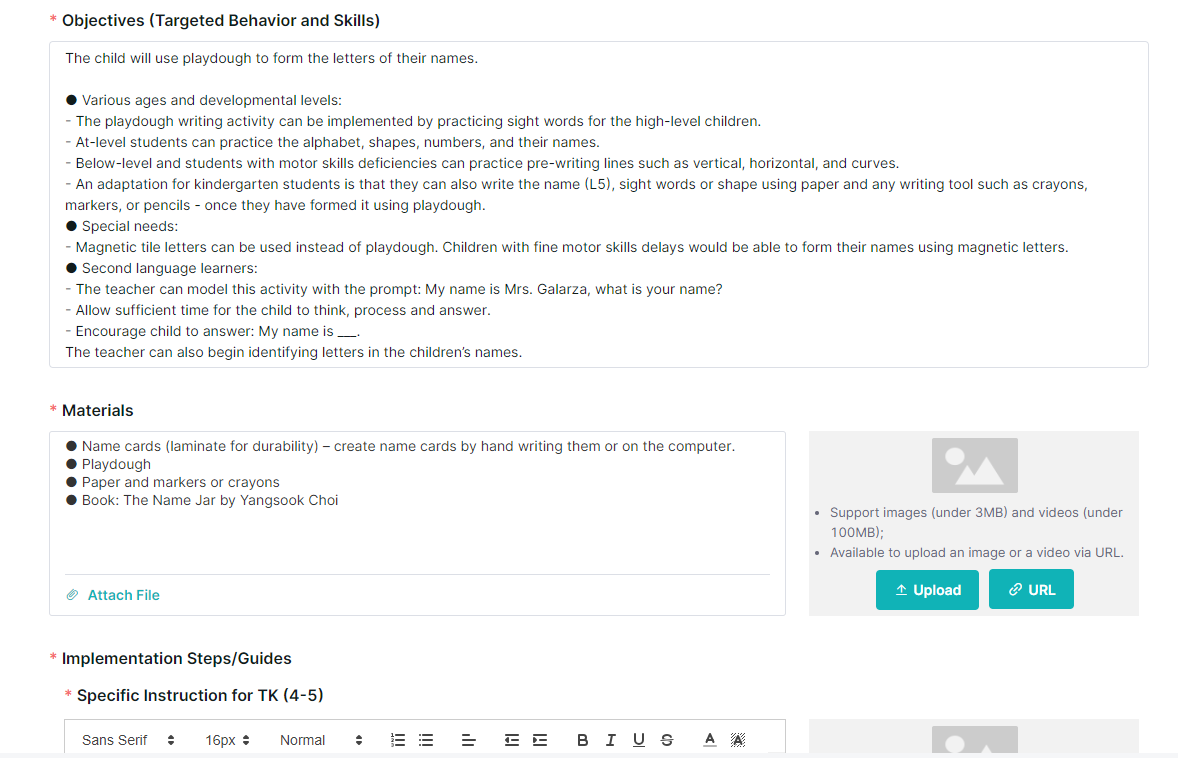1178x758 pixels.
Task: Open the text background highlight picker
Action: coord(739,740)
